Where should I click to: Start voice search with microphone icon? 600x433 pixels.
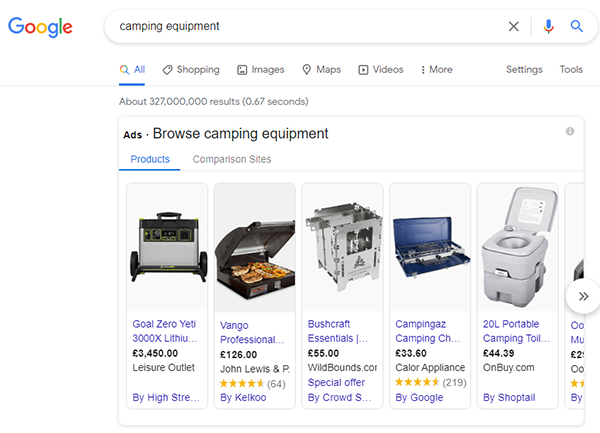click(x=548, y=27)
